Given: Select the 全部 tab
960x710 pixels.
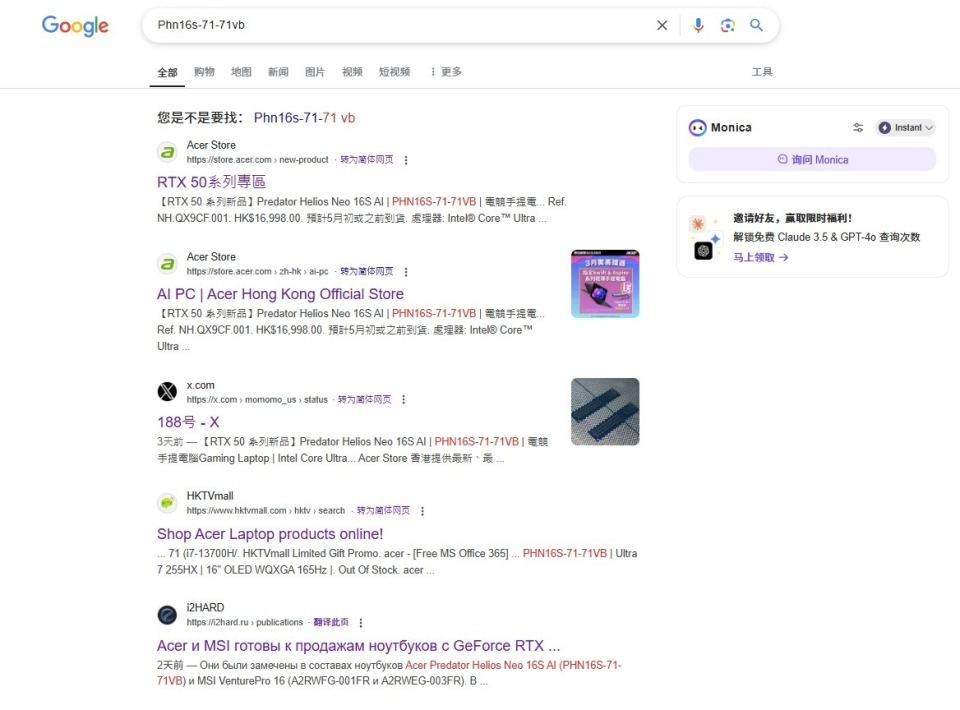Looking at the screenshot, I should 167,72.
